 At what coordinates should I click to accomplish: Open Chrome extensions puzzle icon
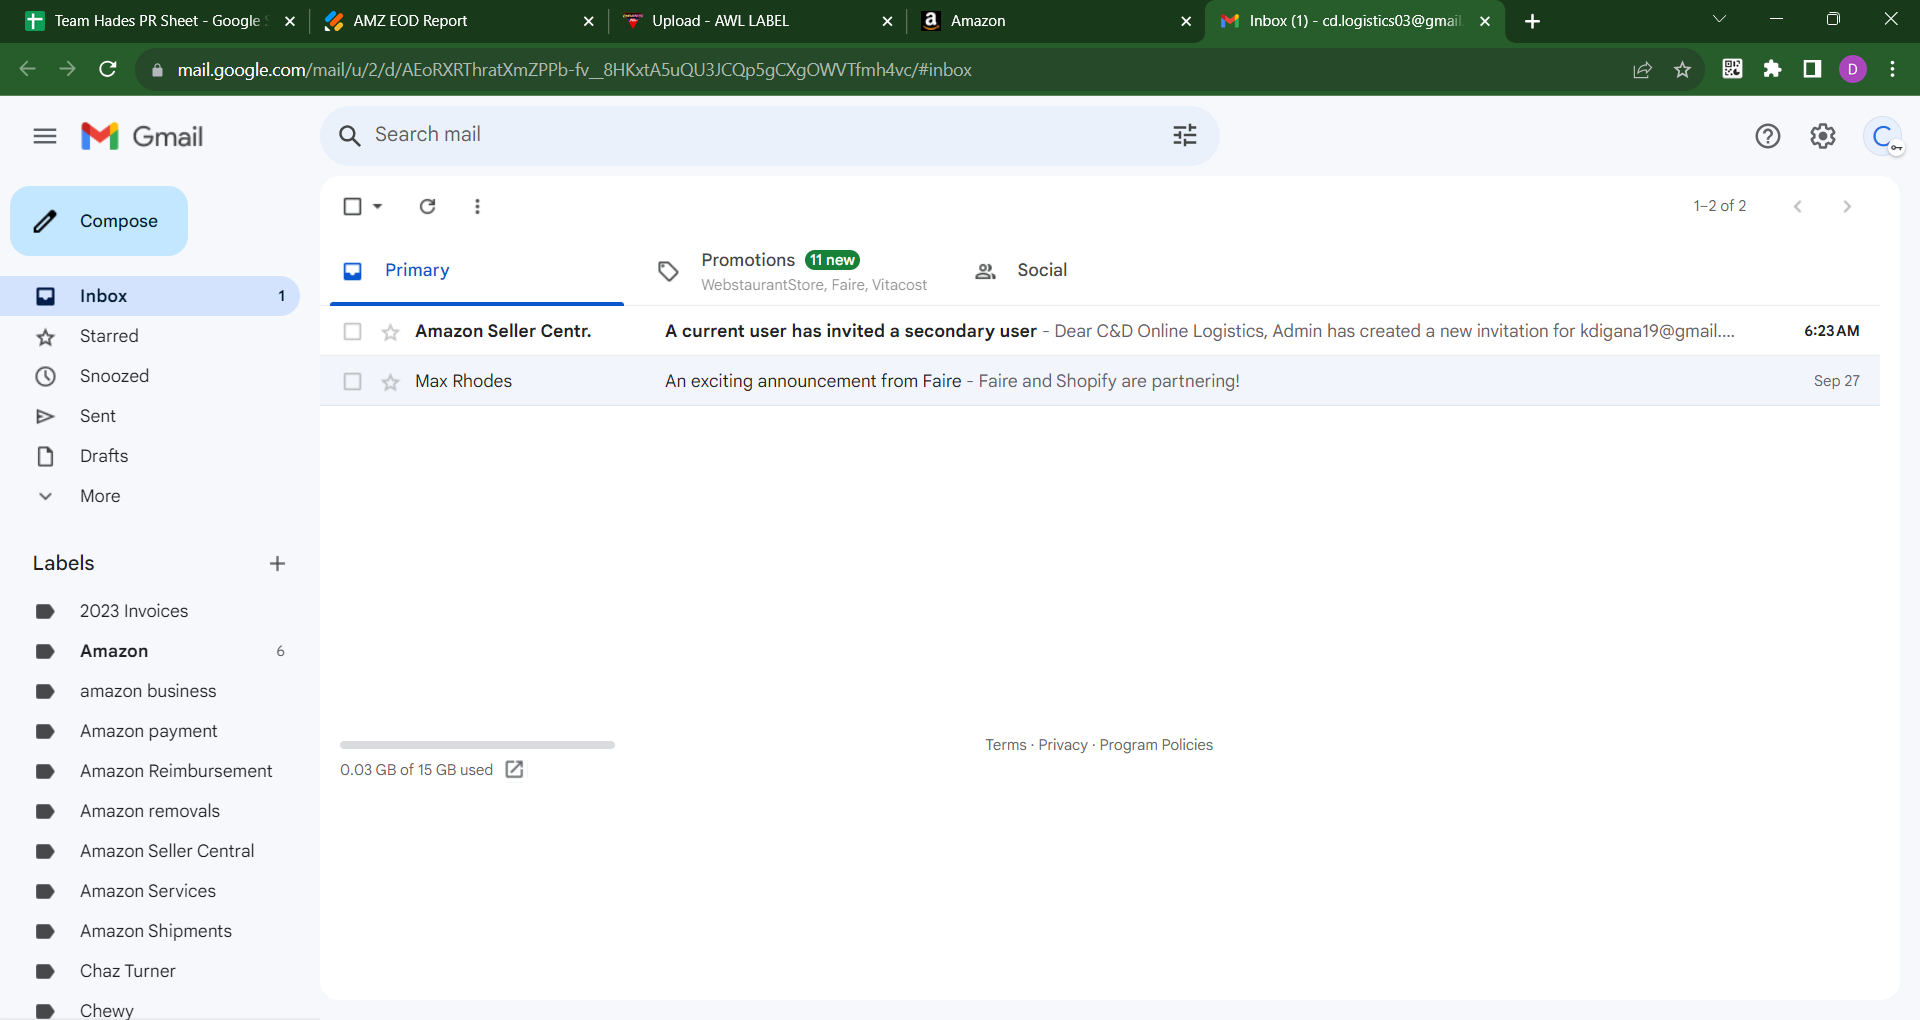pyautogui.click(x=1772, y=69)
